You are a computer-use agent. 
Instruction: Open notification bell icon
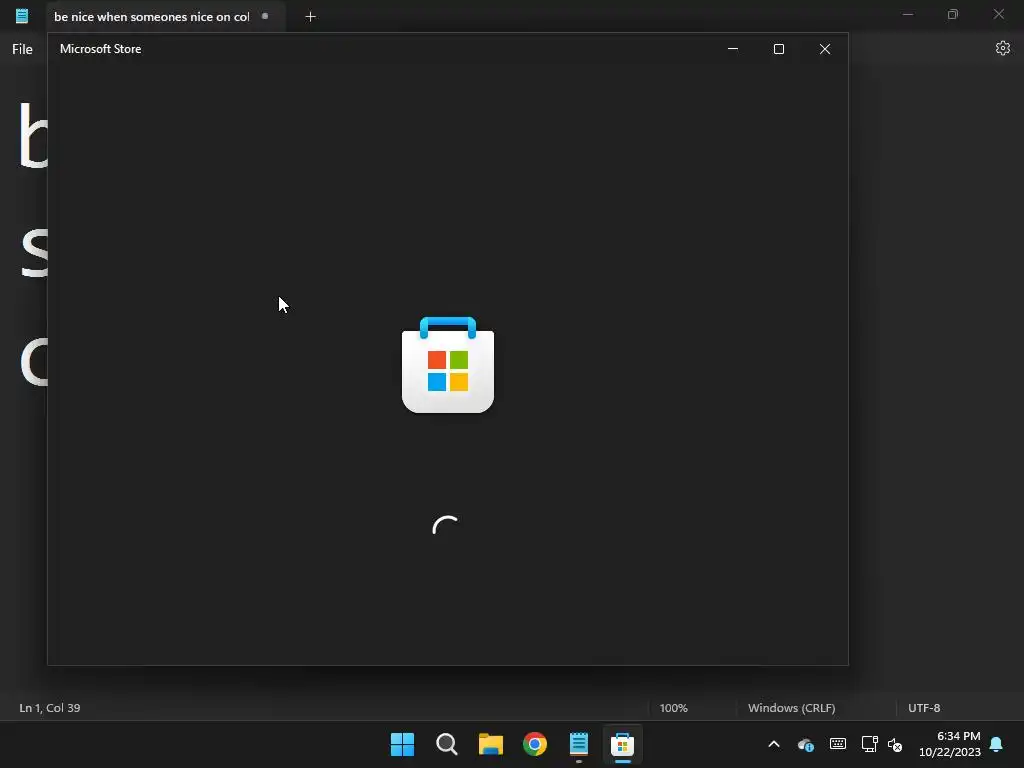tap(997, 744)
